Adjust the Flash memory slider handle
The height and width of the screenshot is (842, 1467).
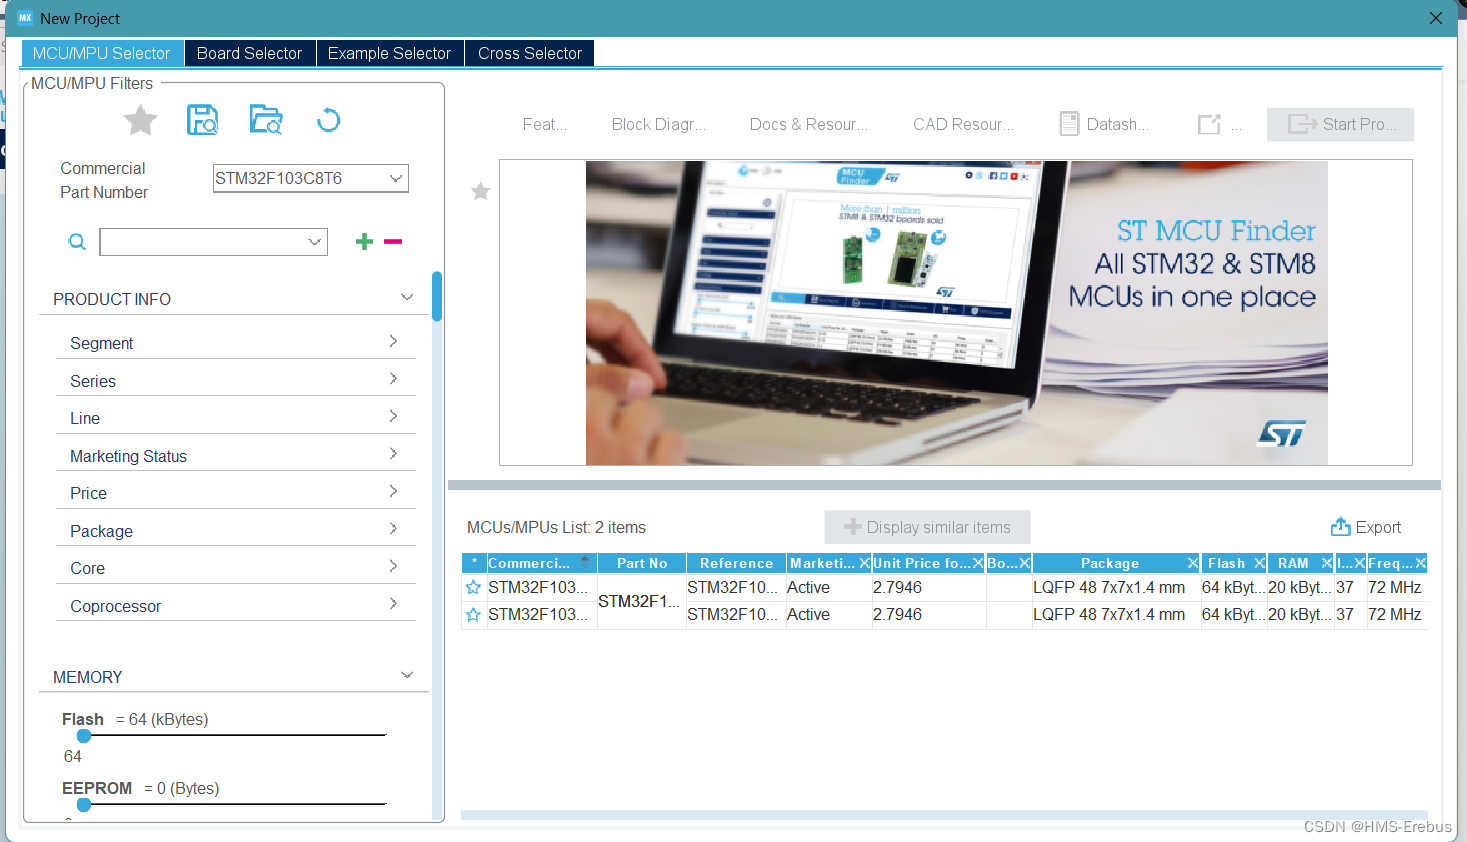pos(84,736)
